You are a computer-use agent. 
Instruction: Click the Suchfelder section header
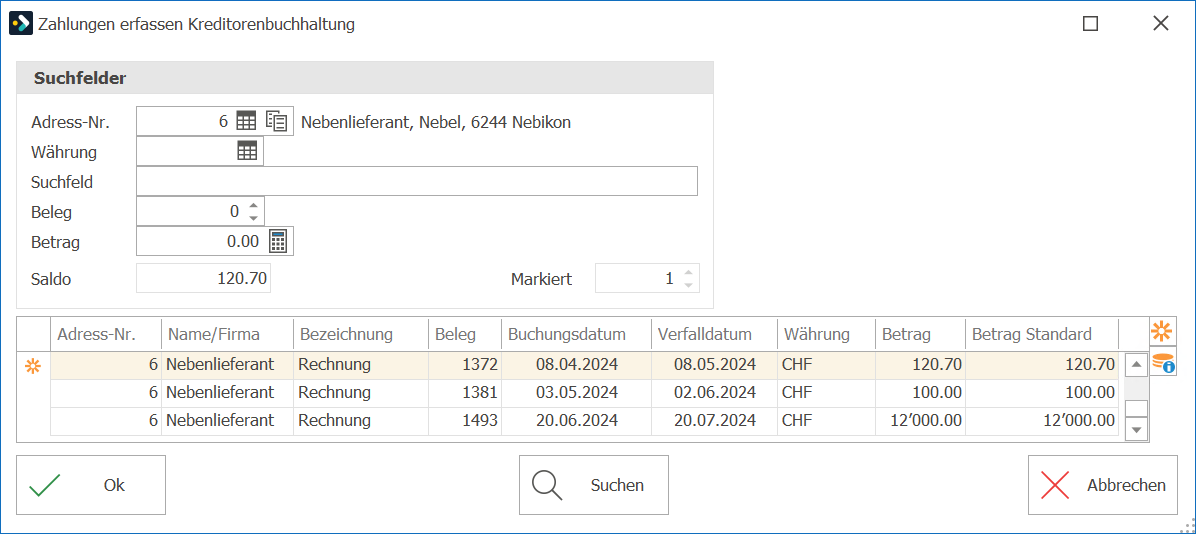[x=365, y=78]
